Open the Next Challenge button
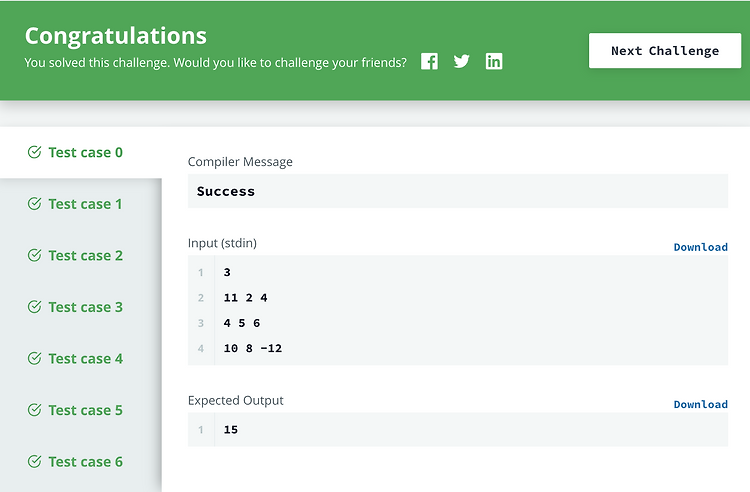This screenshot has width=750, height=492. 665,51
